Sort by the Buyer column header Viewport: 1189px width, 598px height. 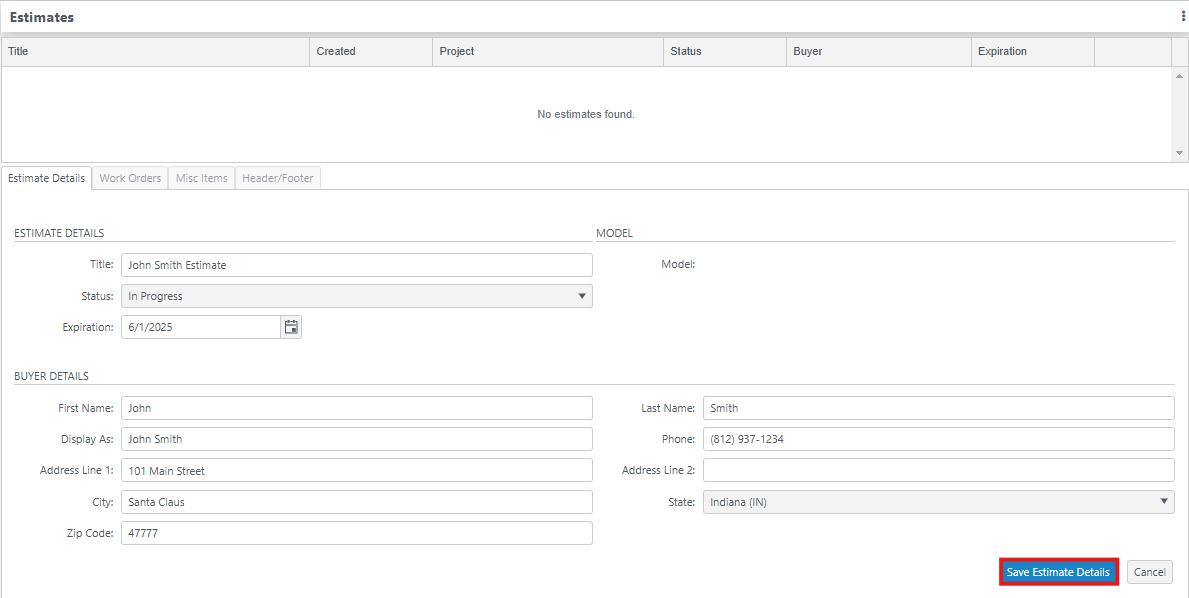(x=879, y=52)
